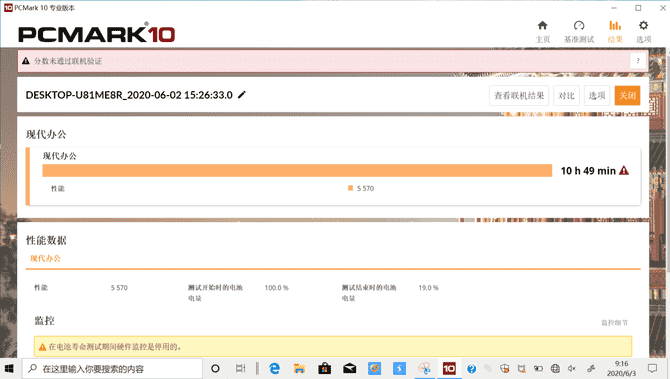Open Windows Start menu
Screen dimensions: 670x379
click(9, 368)
